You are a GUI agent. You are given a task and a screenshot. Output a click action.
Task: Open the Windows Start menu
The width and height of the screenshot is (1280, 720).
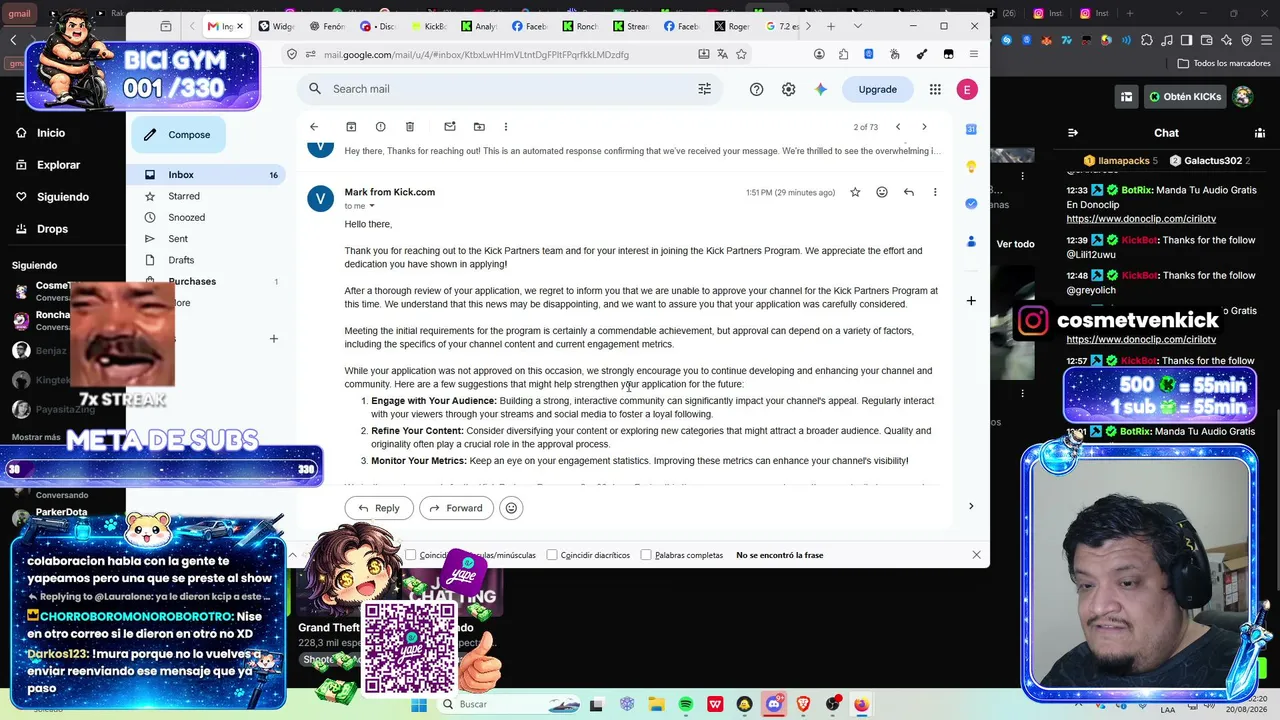click(419, 705)
